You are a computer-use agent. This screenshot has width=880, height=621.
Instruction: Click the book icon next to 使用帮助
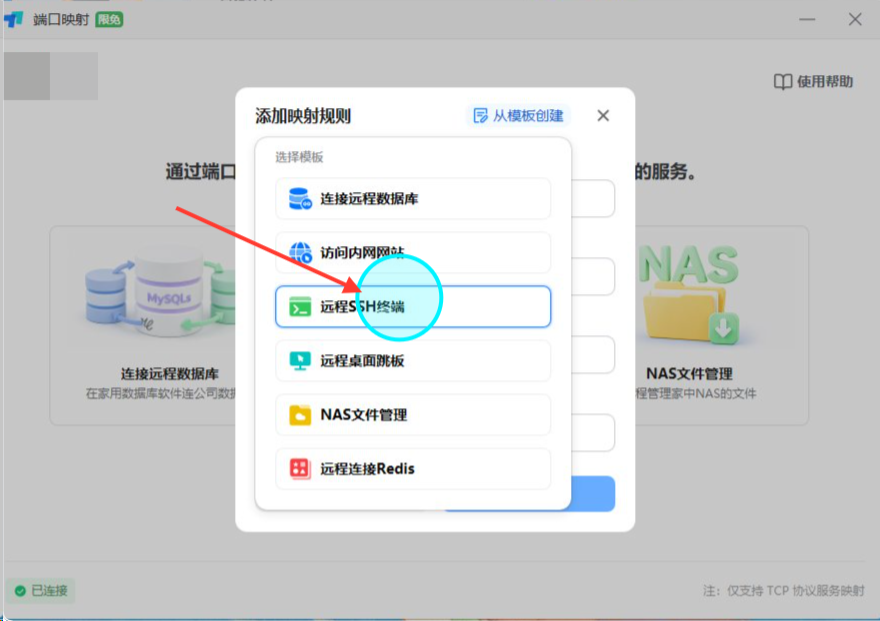point(782,82)
